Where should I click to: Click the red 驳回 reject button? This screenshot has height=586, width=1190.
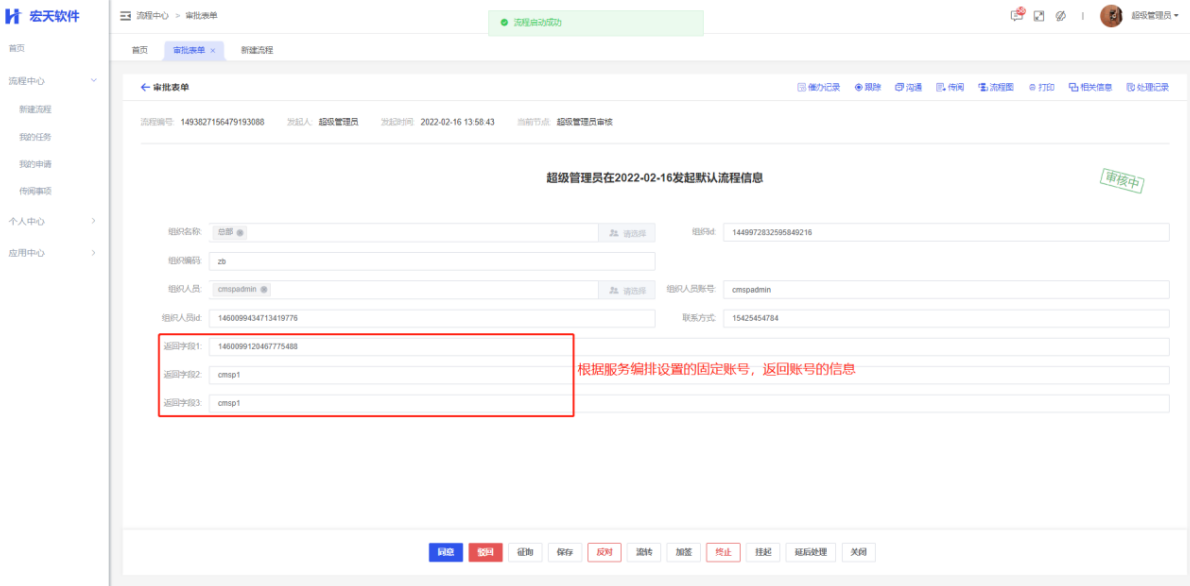[x=485, y=553]
